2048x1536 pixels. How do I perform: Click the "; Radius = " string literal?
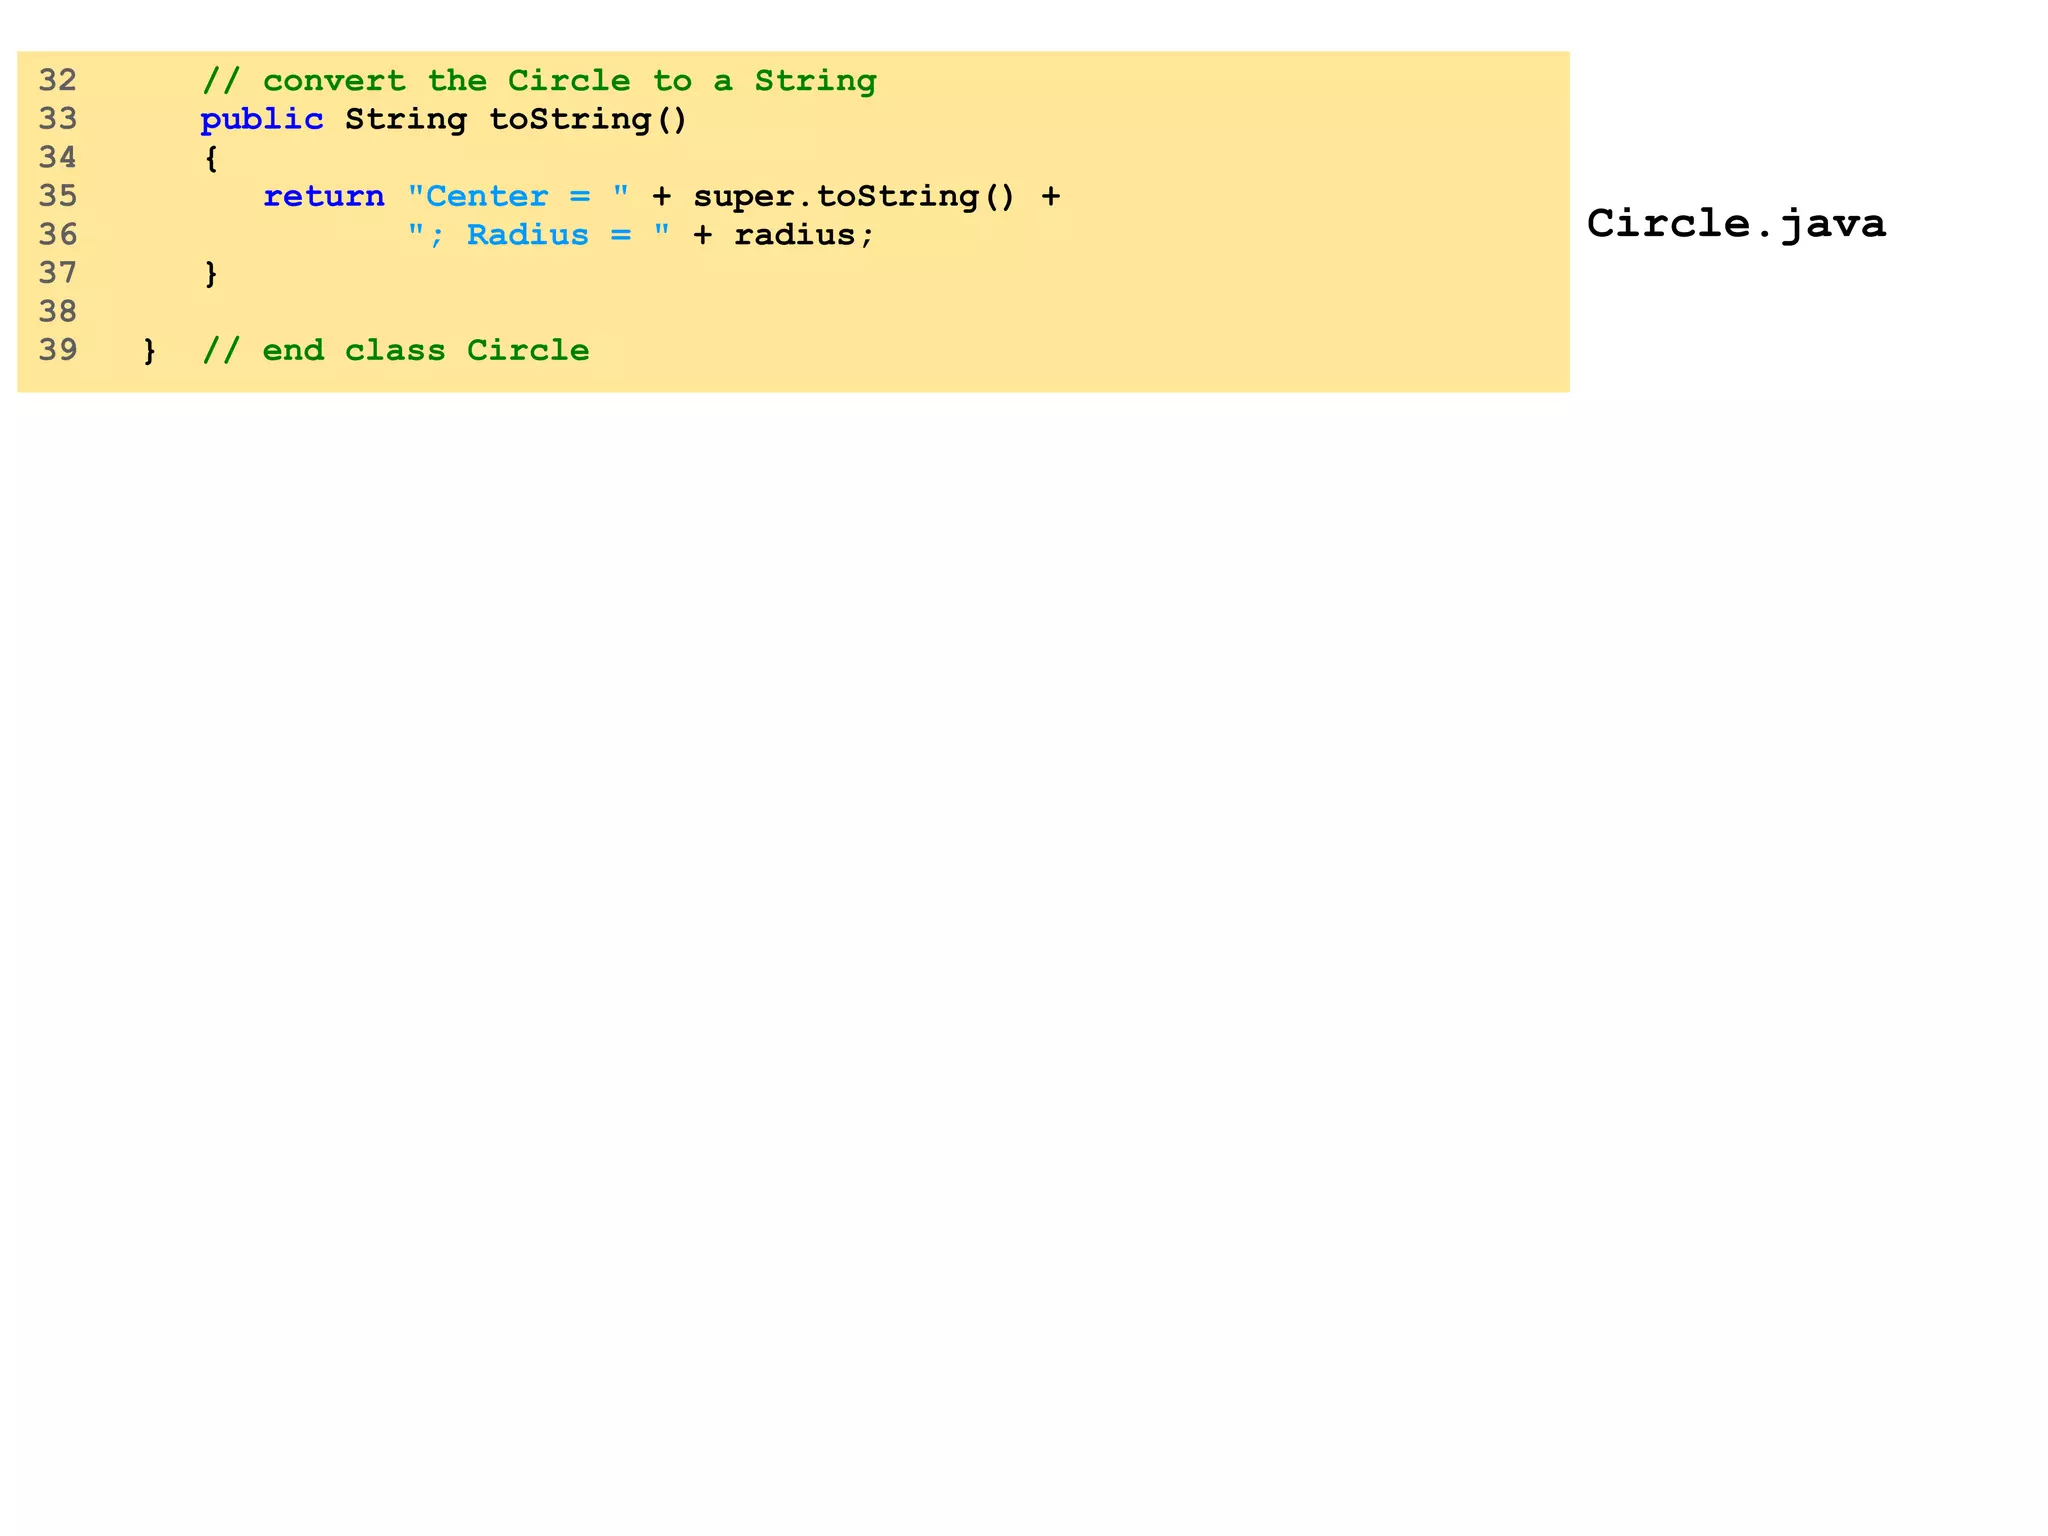click(x=538, y=235)
